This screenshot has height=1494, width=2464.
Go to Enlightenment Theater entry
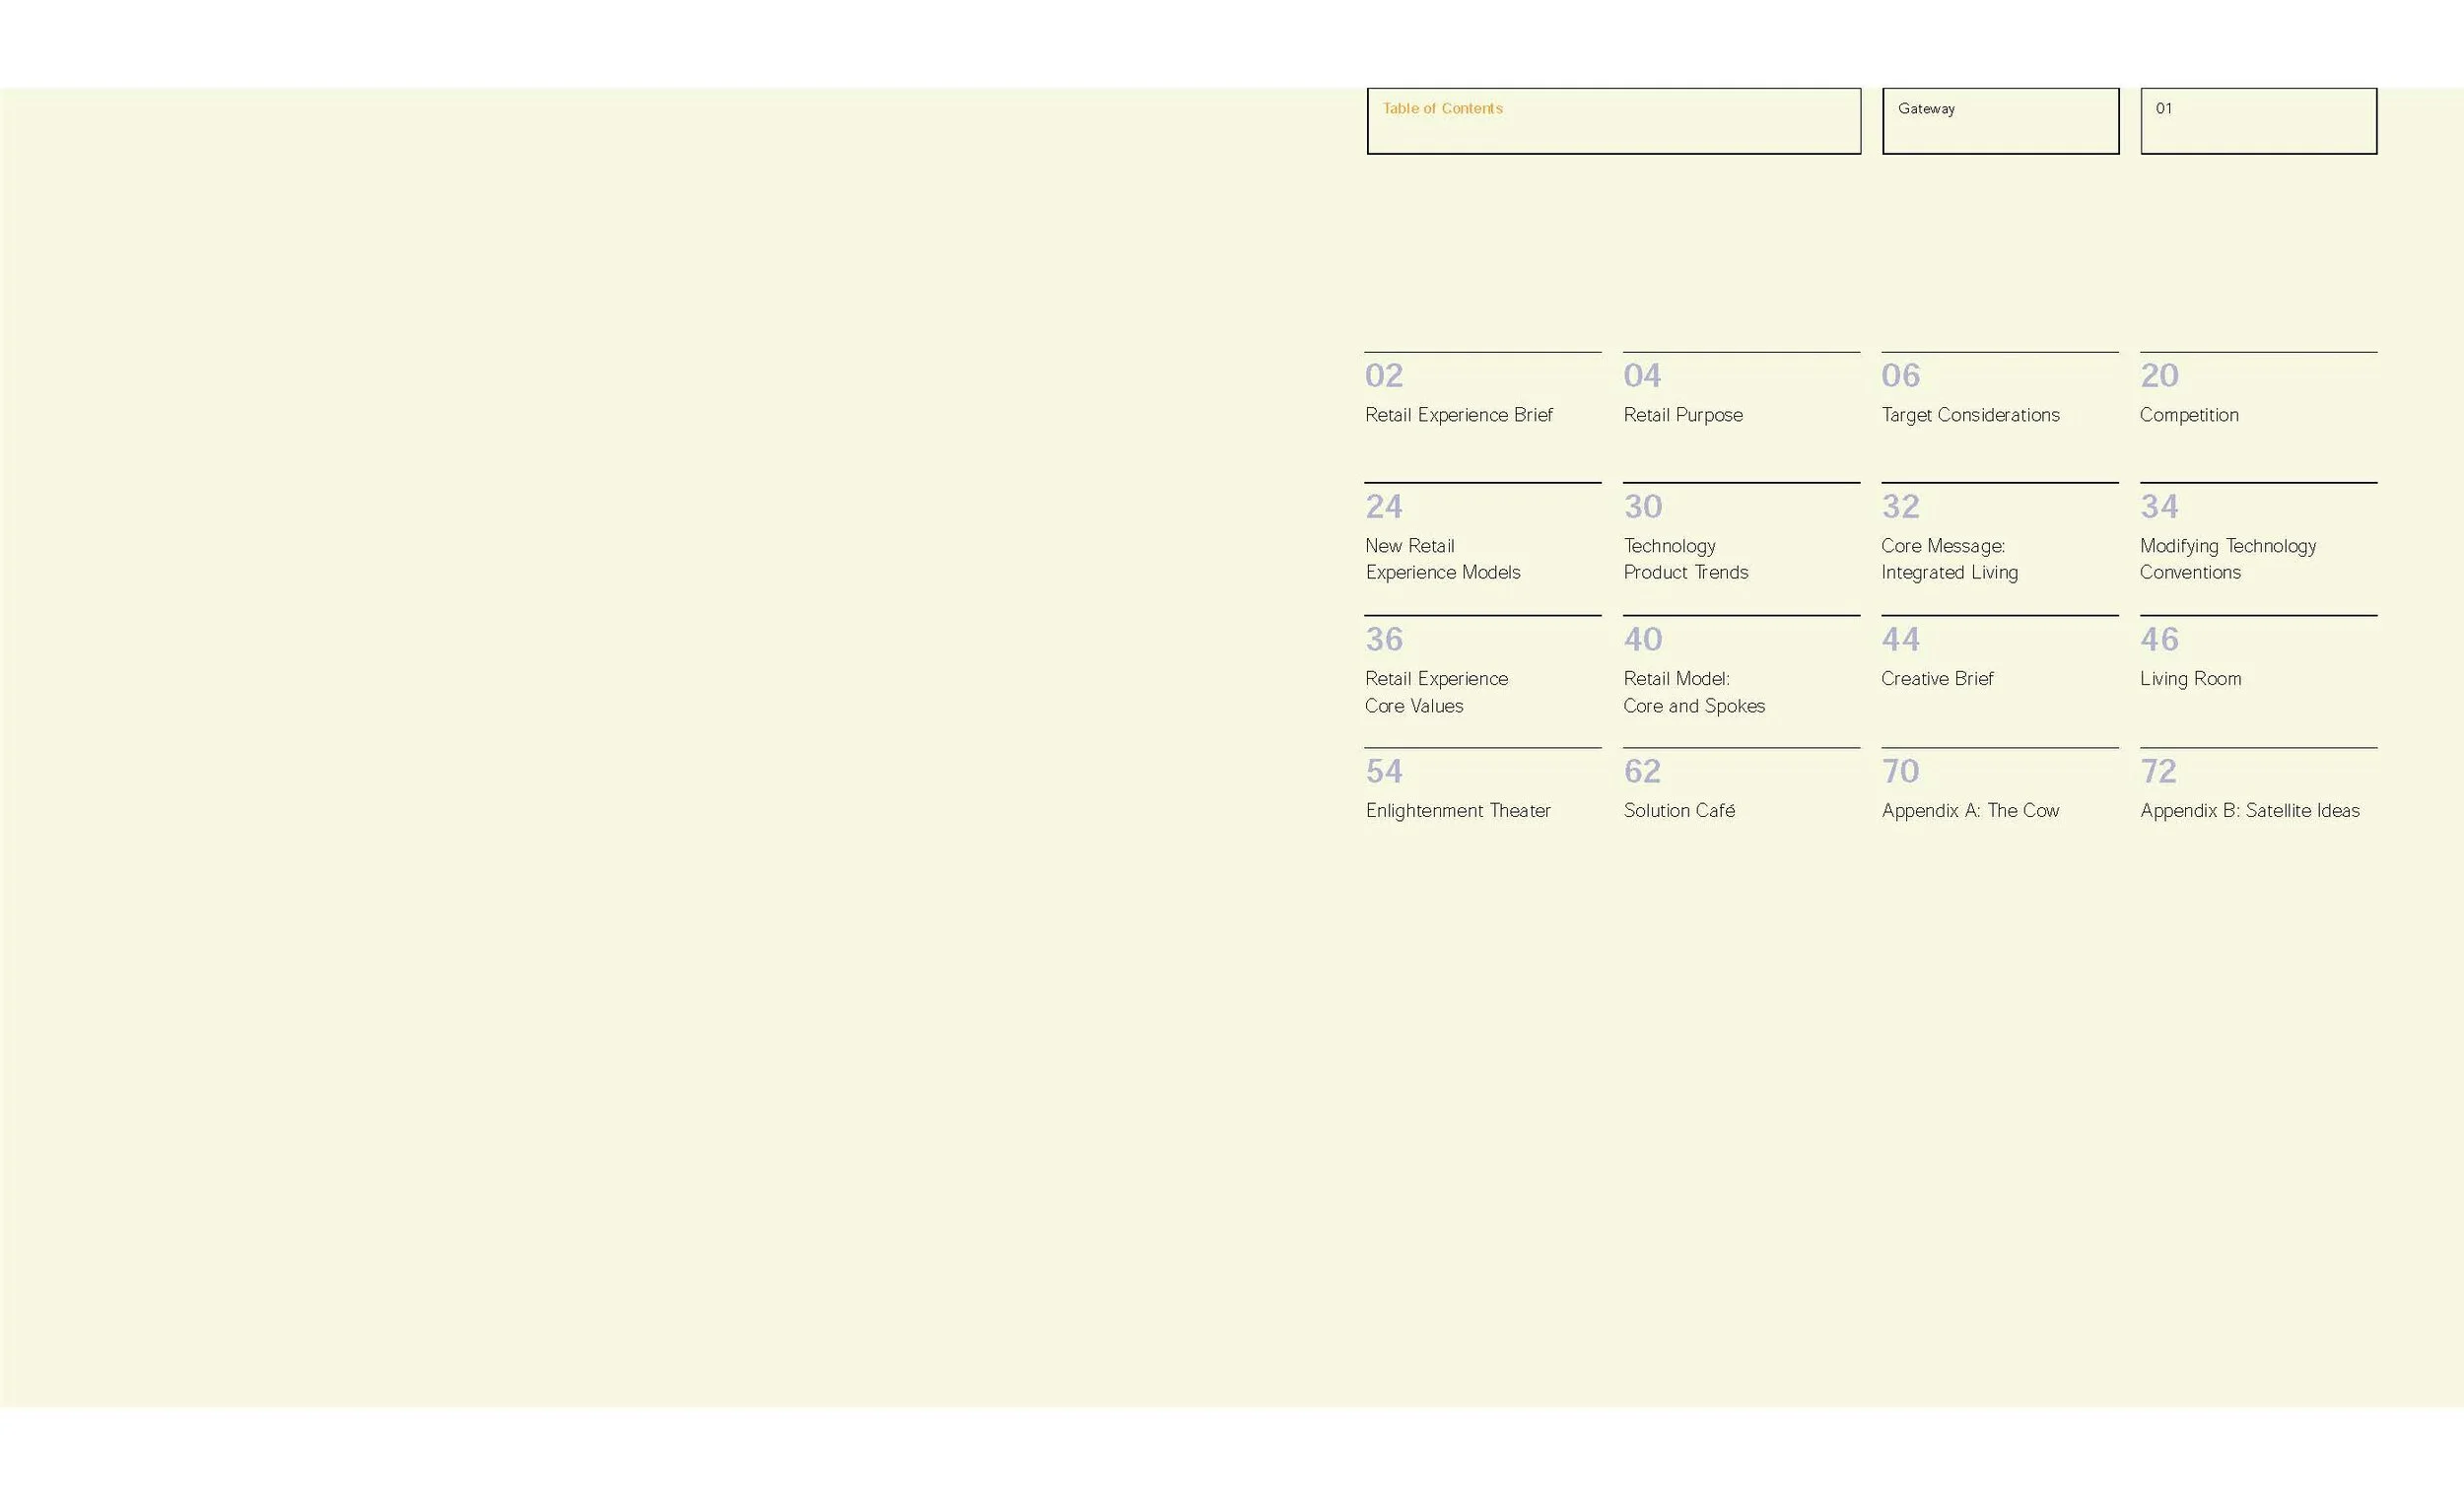pyautogui.click(x=1457, y=811)
